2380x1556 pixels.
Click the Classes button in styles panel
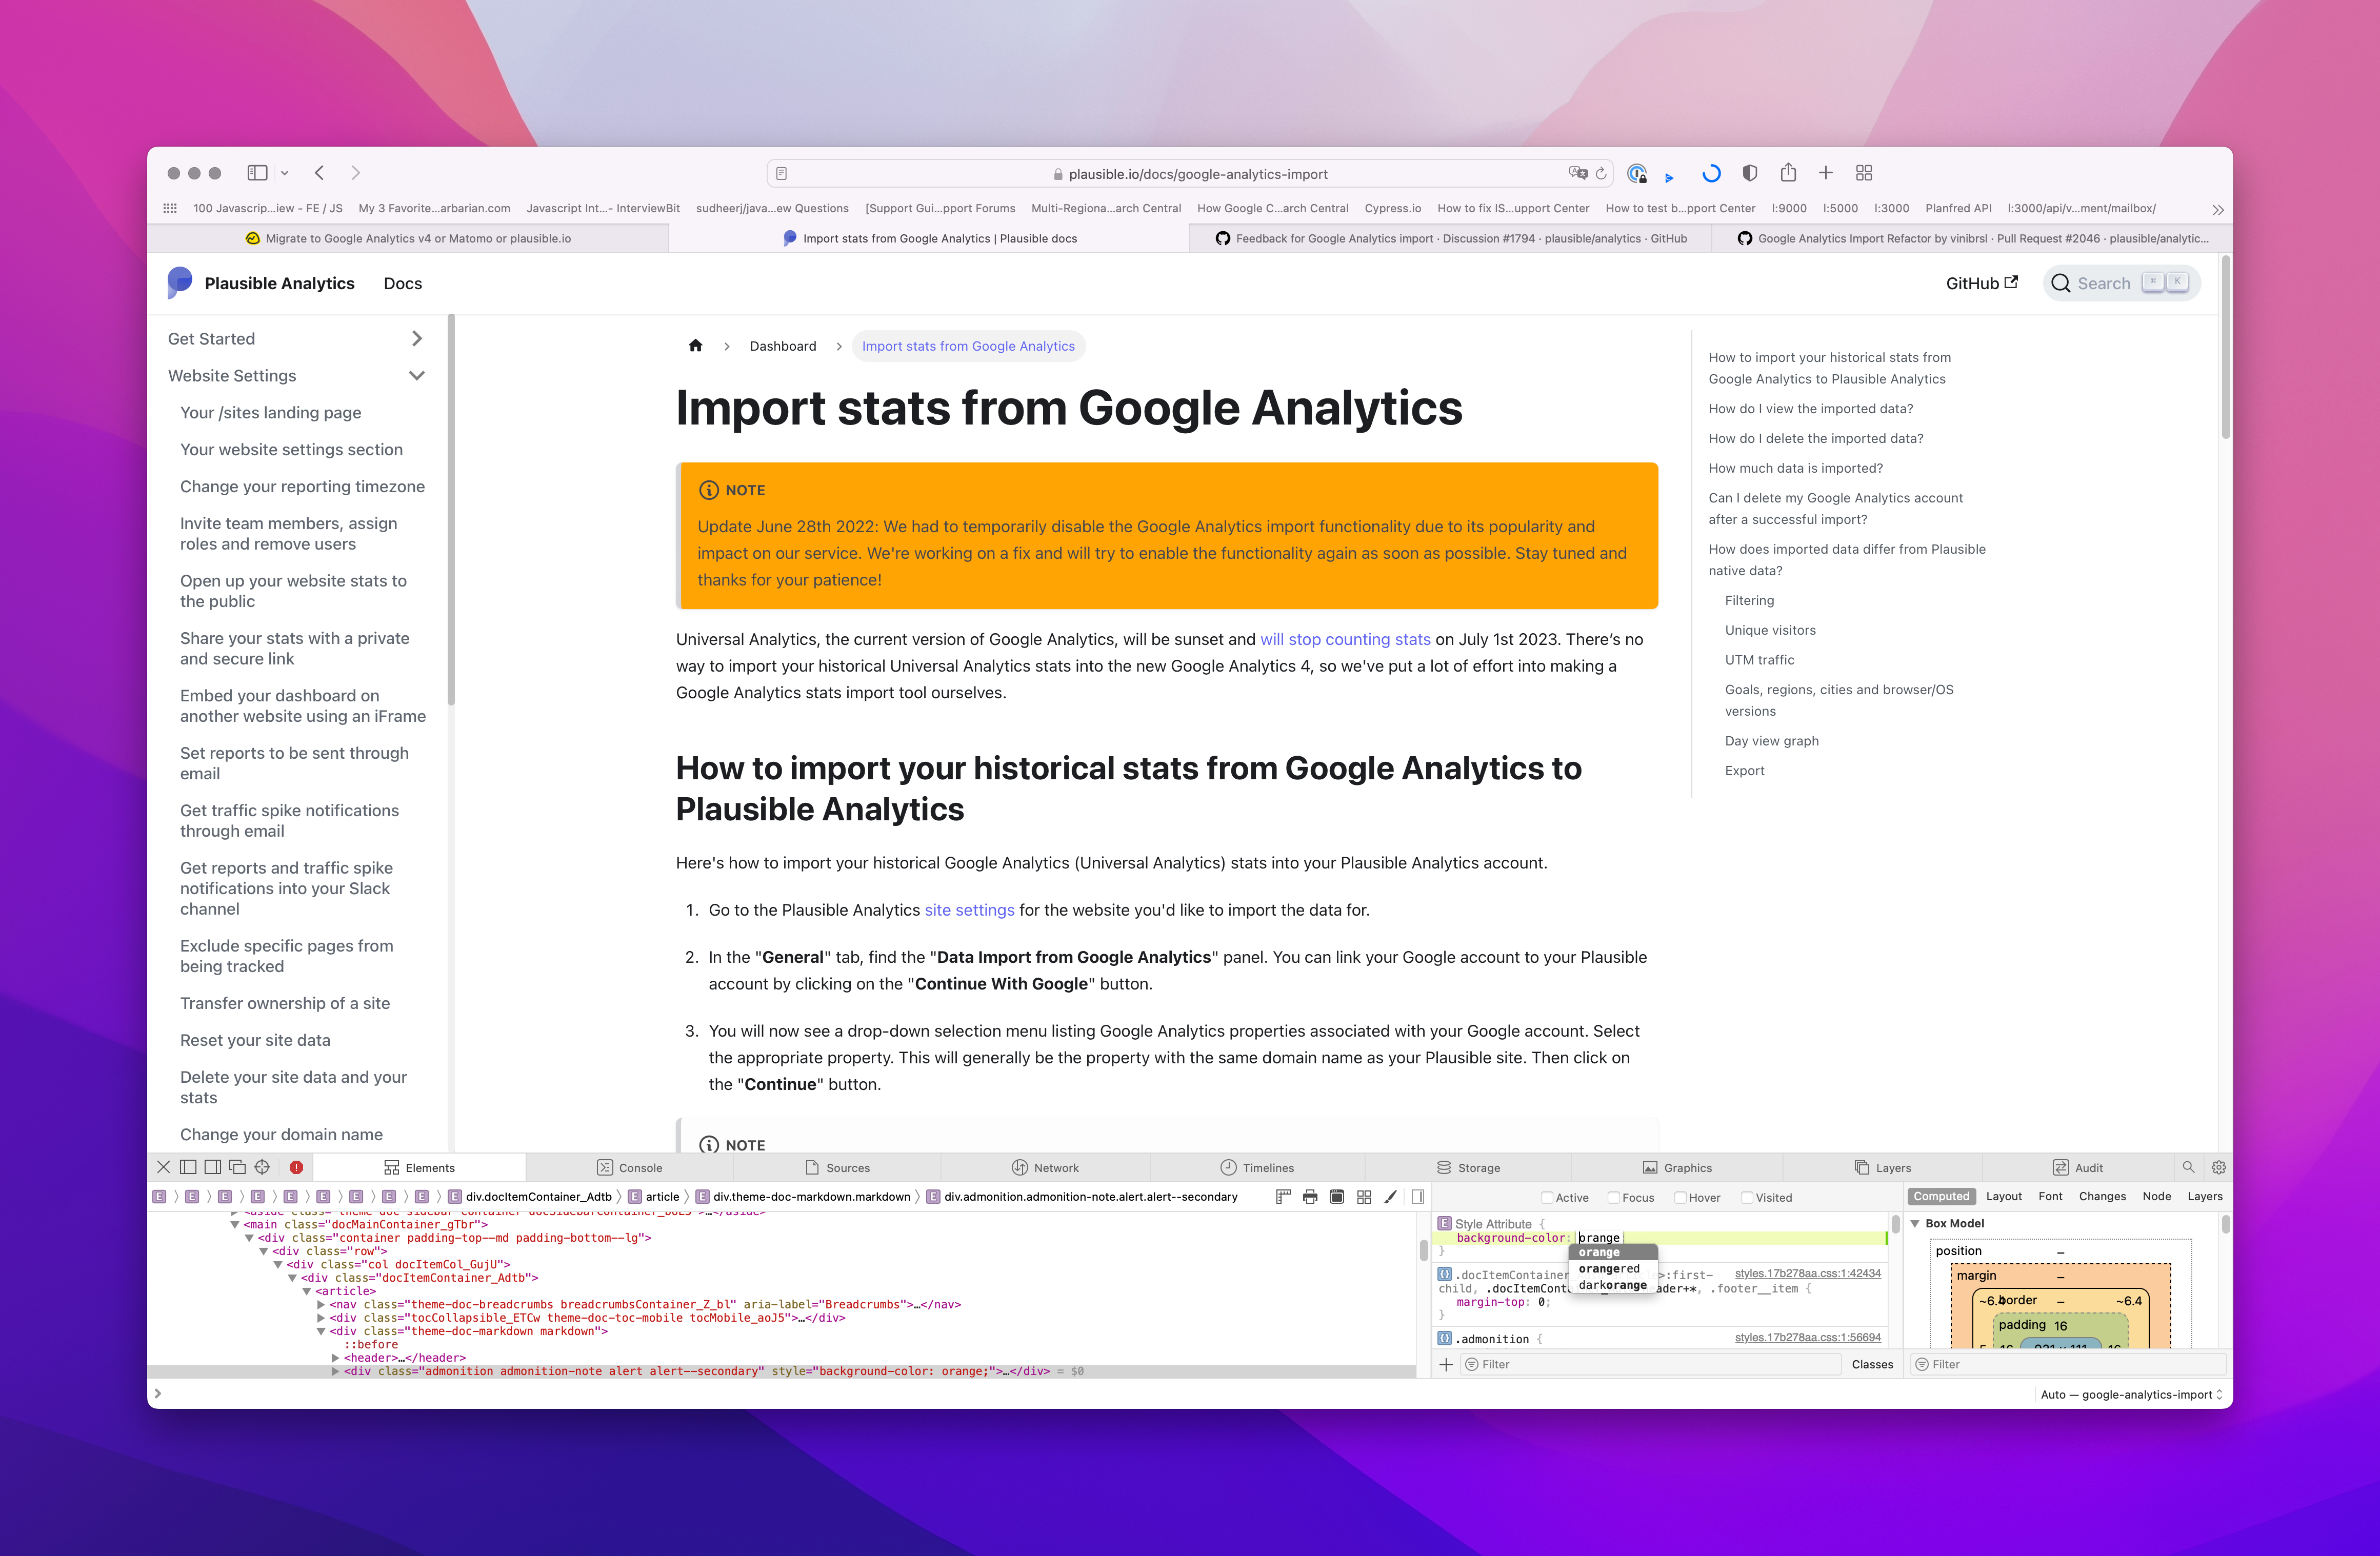tap(1872, 1364)
